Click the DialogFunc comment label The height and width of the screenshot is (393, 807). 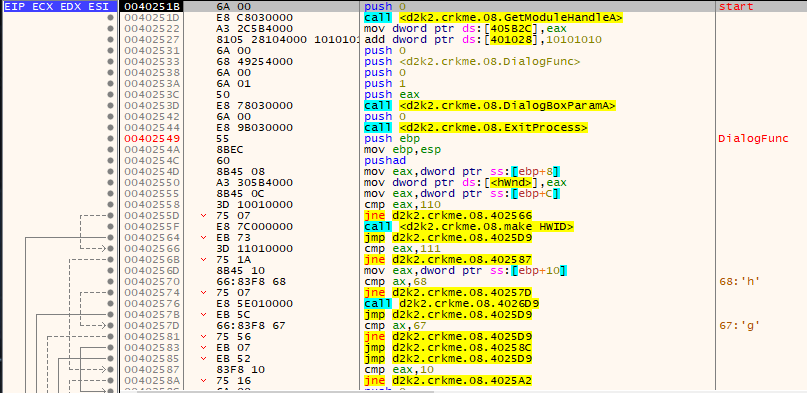click(753, 139)
